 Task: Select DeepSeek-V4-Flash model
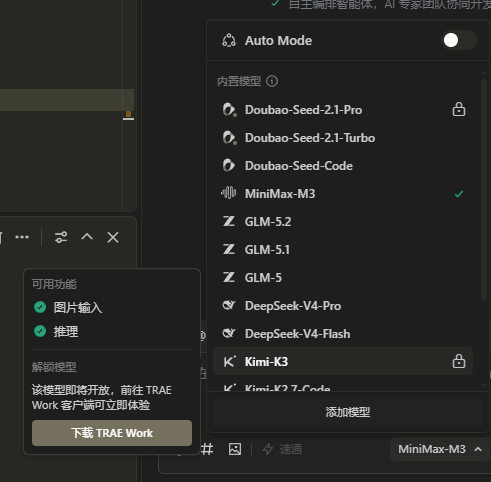point(343,334)
